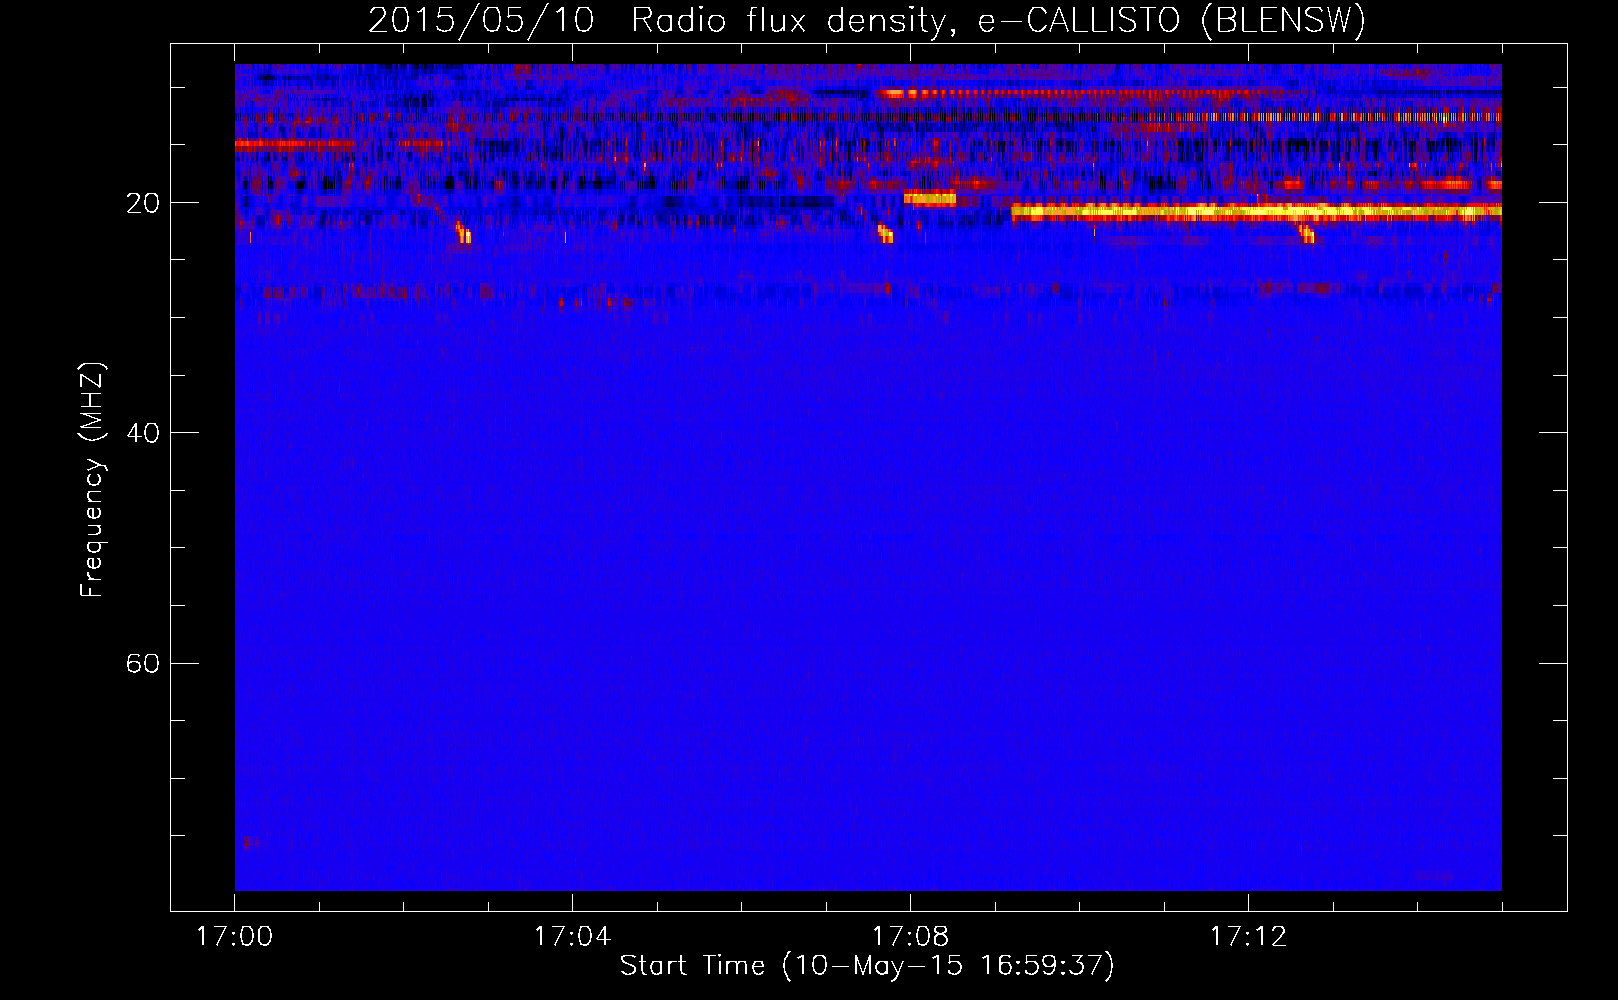
Task: Click the 17:00 time tick label
Action: click(x=234, y=936)
